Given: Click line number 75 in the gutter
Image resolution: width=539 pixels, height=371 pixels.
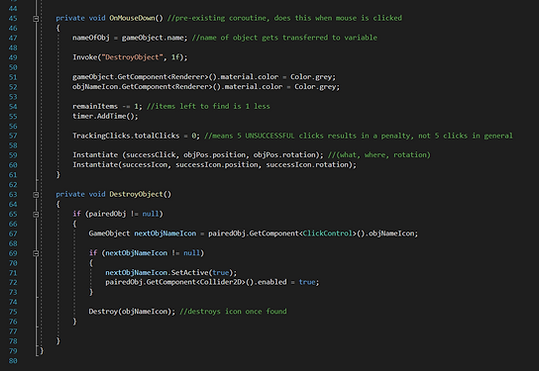Looking at the screenshot, I should click(13, 312).
